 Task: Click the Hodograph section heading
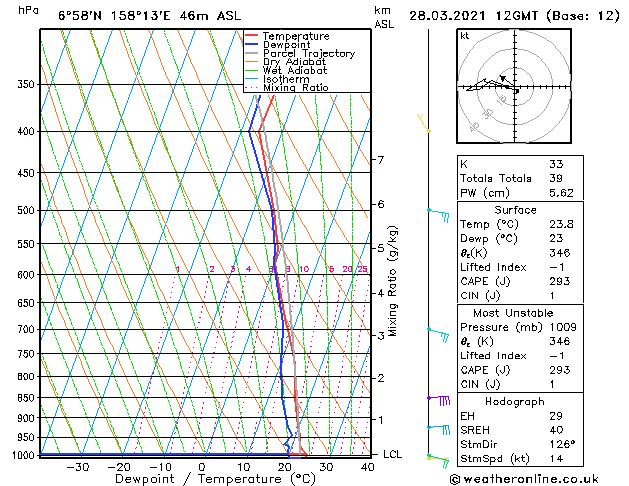click(515, 402)
